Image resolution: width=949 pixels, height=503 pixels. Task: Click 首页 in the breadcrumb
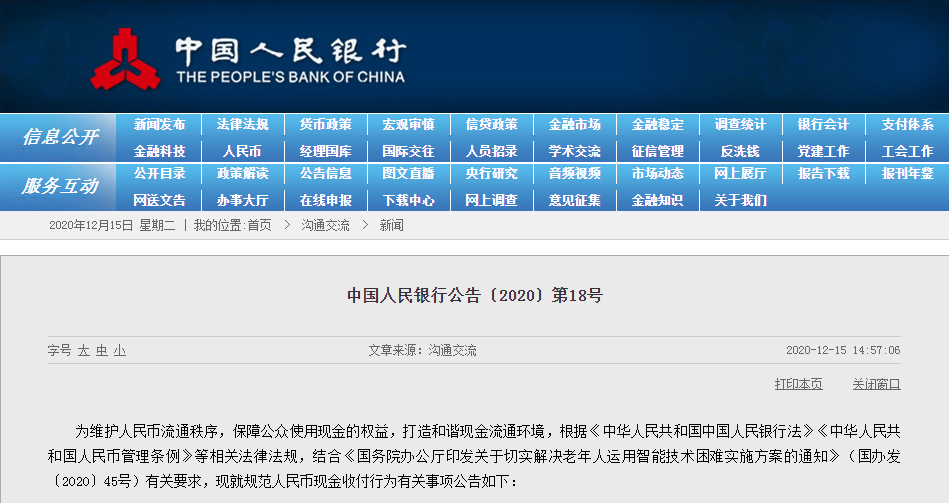(x=259, y=226)
